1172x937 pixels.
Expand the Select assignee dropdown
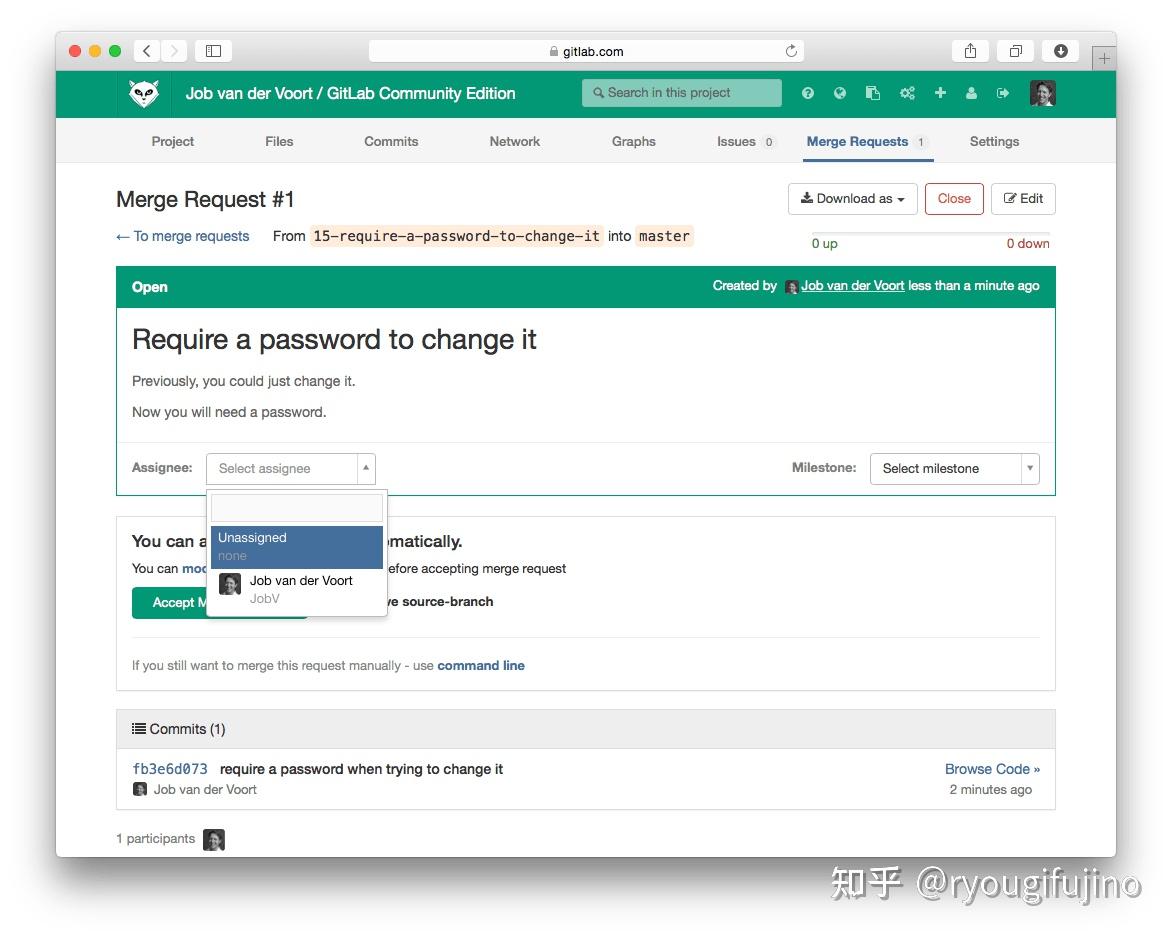pos(290,468)
